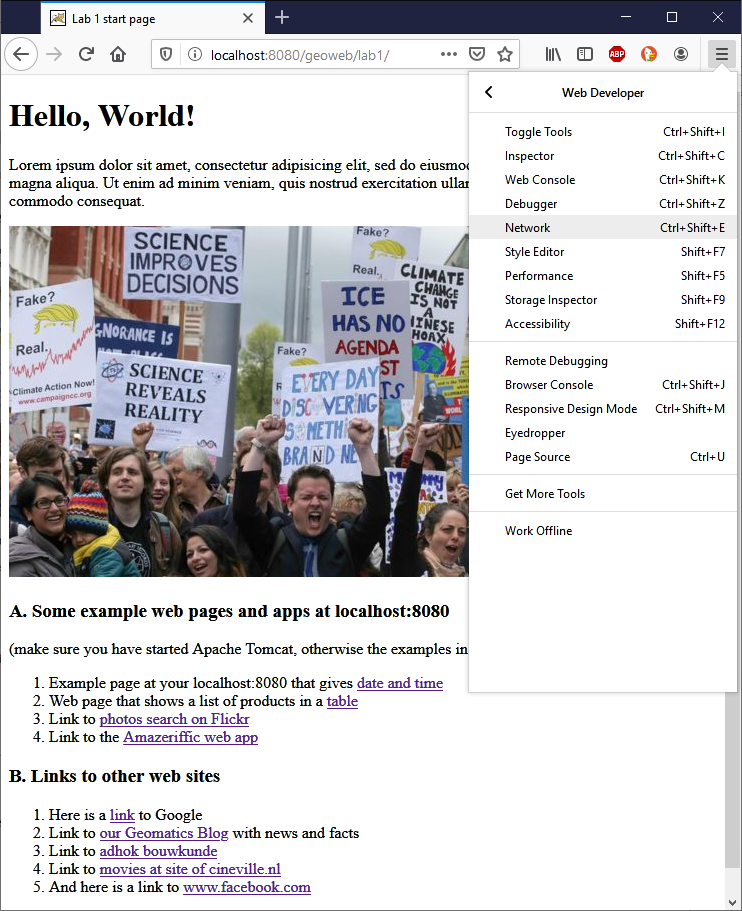
Task: Go back from the Web Developer submenu
Action: [x=489, y=93]
